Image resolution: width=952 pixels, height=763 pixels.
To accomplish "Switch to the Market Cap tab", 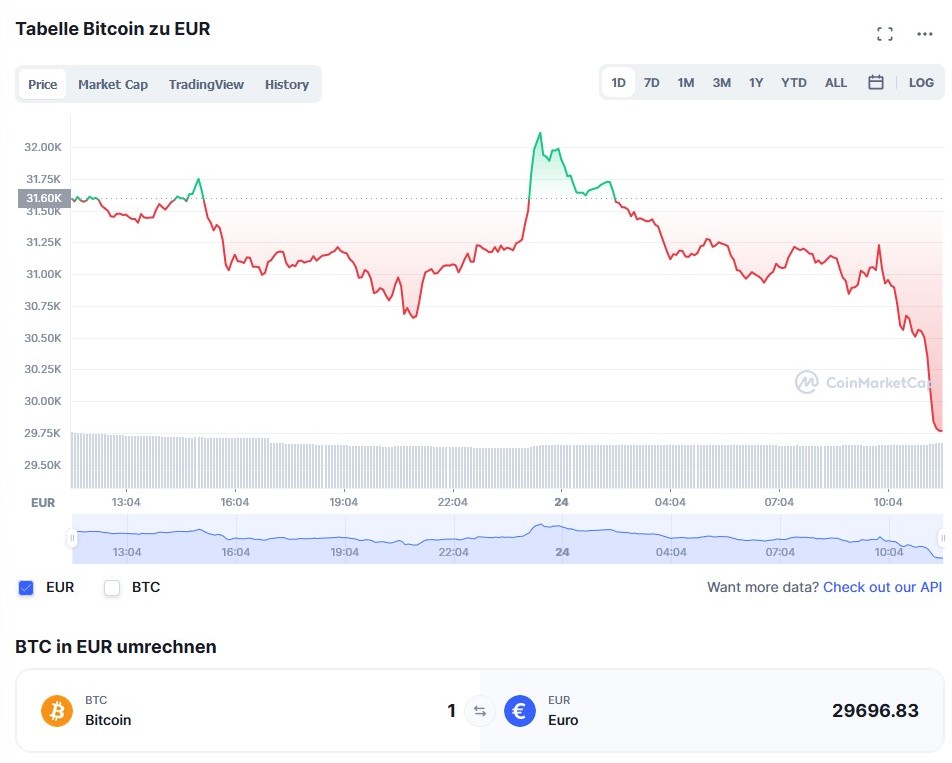I will tap(113, 85).
